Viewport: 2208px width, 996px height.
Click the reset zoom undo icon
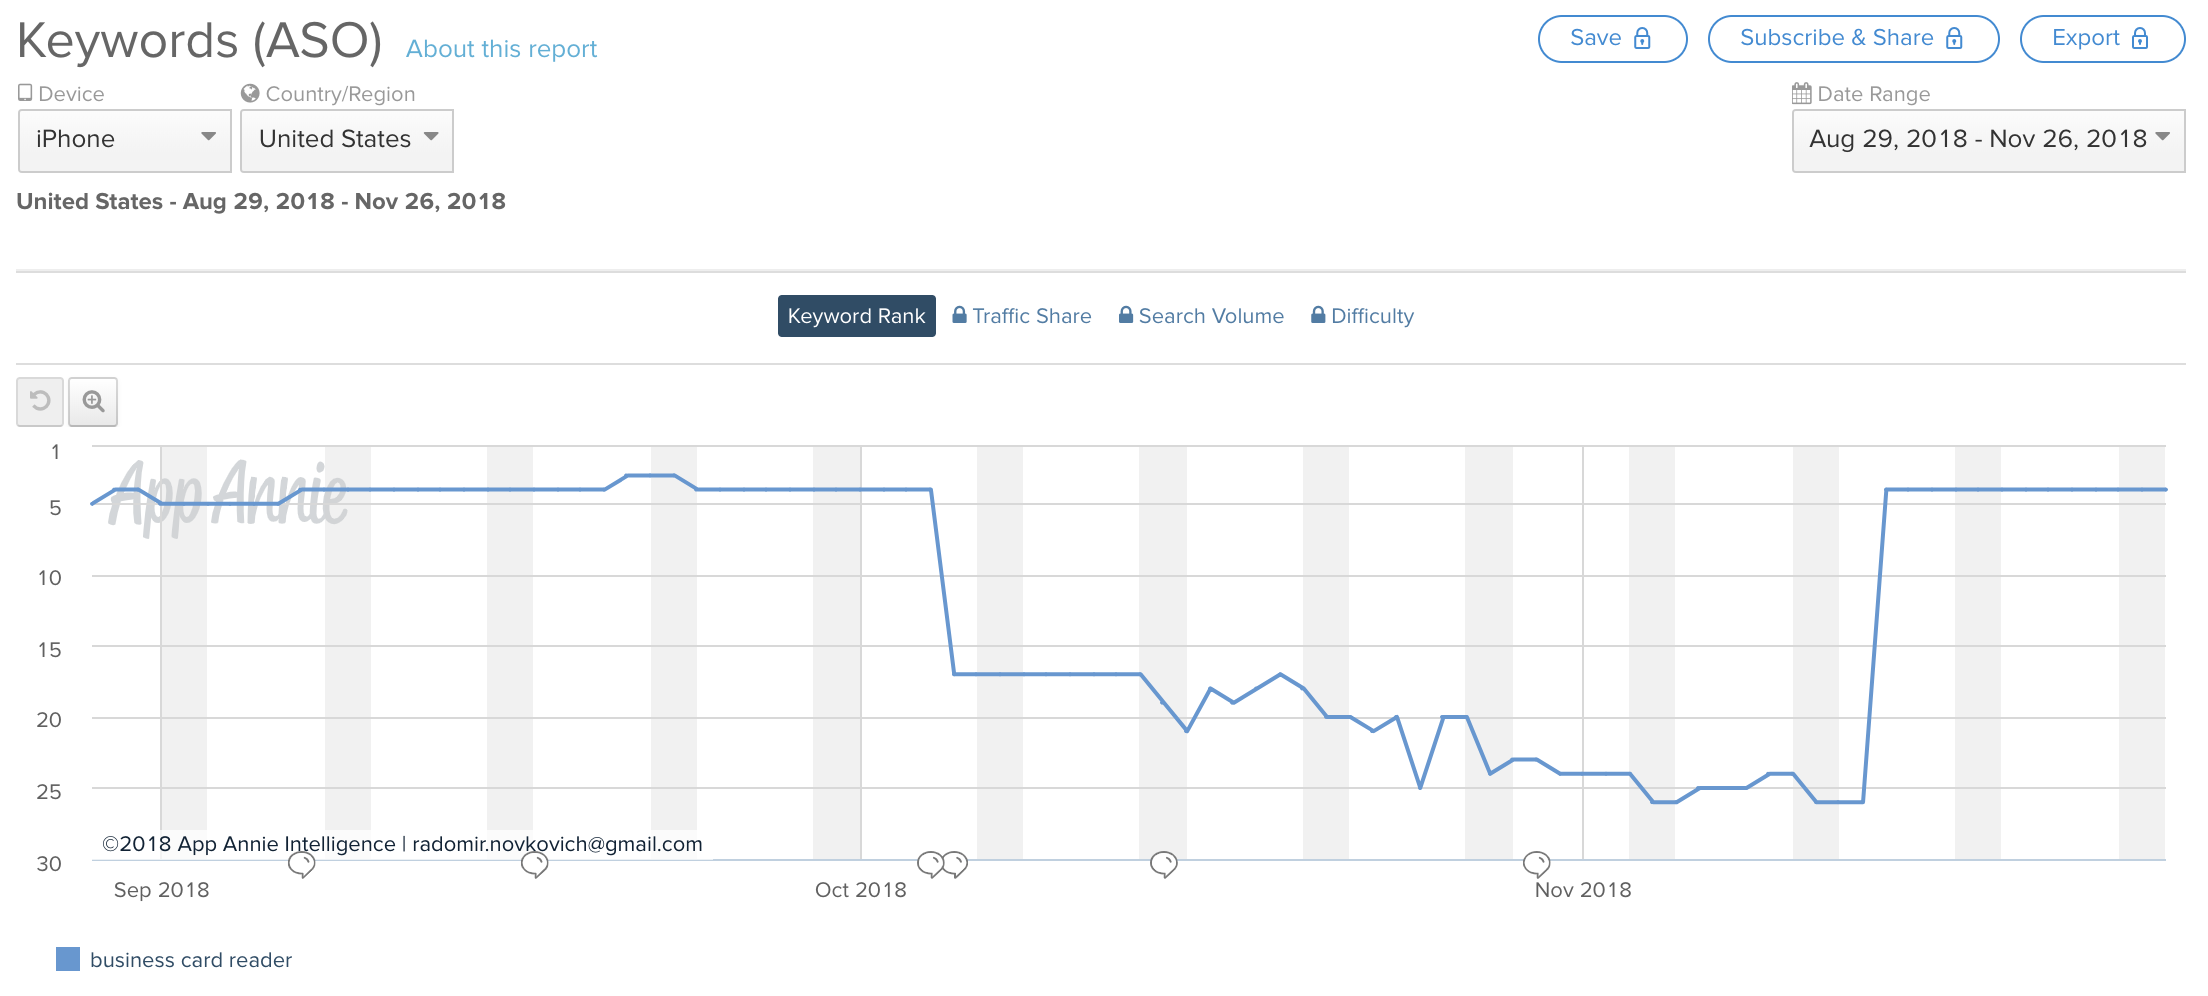(x=40, y=401)
